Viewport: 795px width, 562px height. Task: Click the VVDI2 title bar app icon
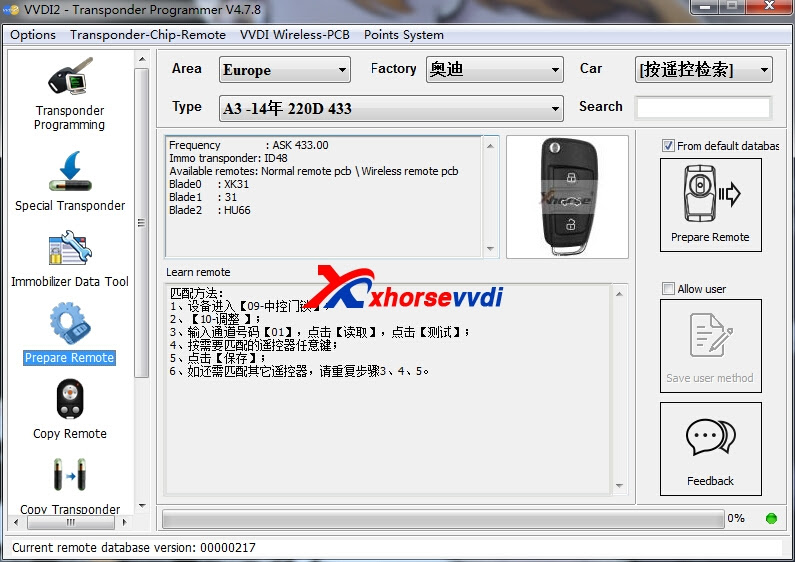[10, 10]
